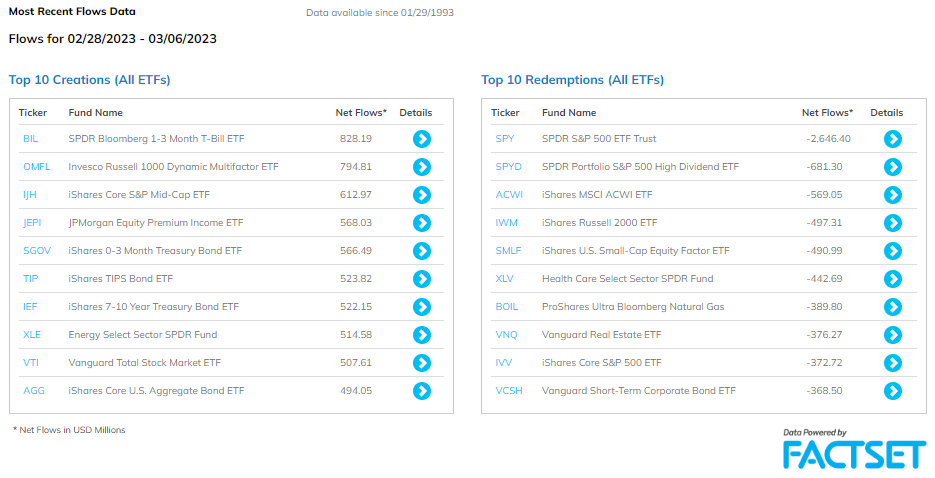Open the AGG ticker link

tap(33, 390)
